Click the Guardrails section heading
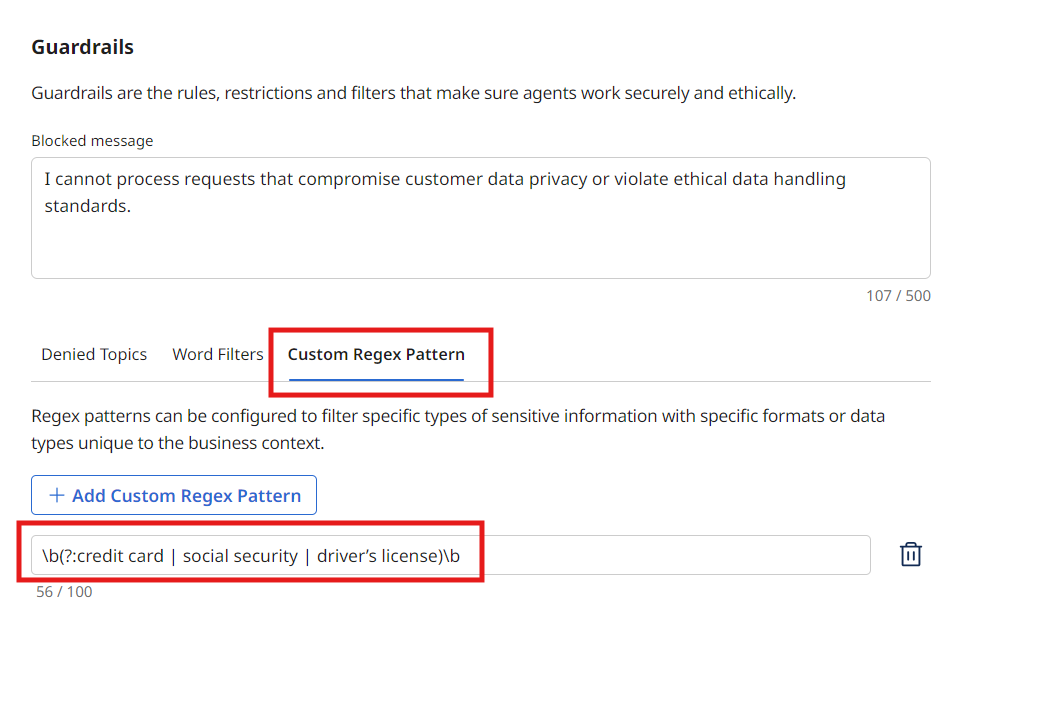 [x=83, y=47]
